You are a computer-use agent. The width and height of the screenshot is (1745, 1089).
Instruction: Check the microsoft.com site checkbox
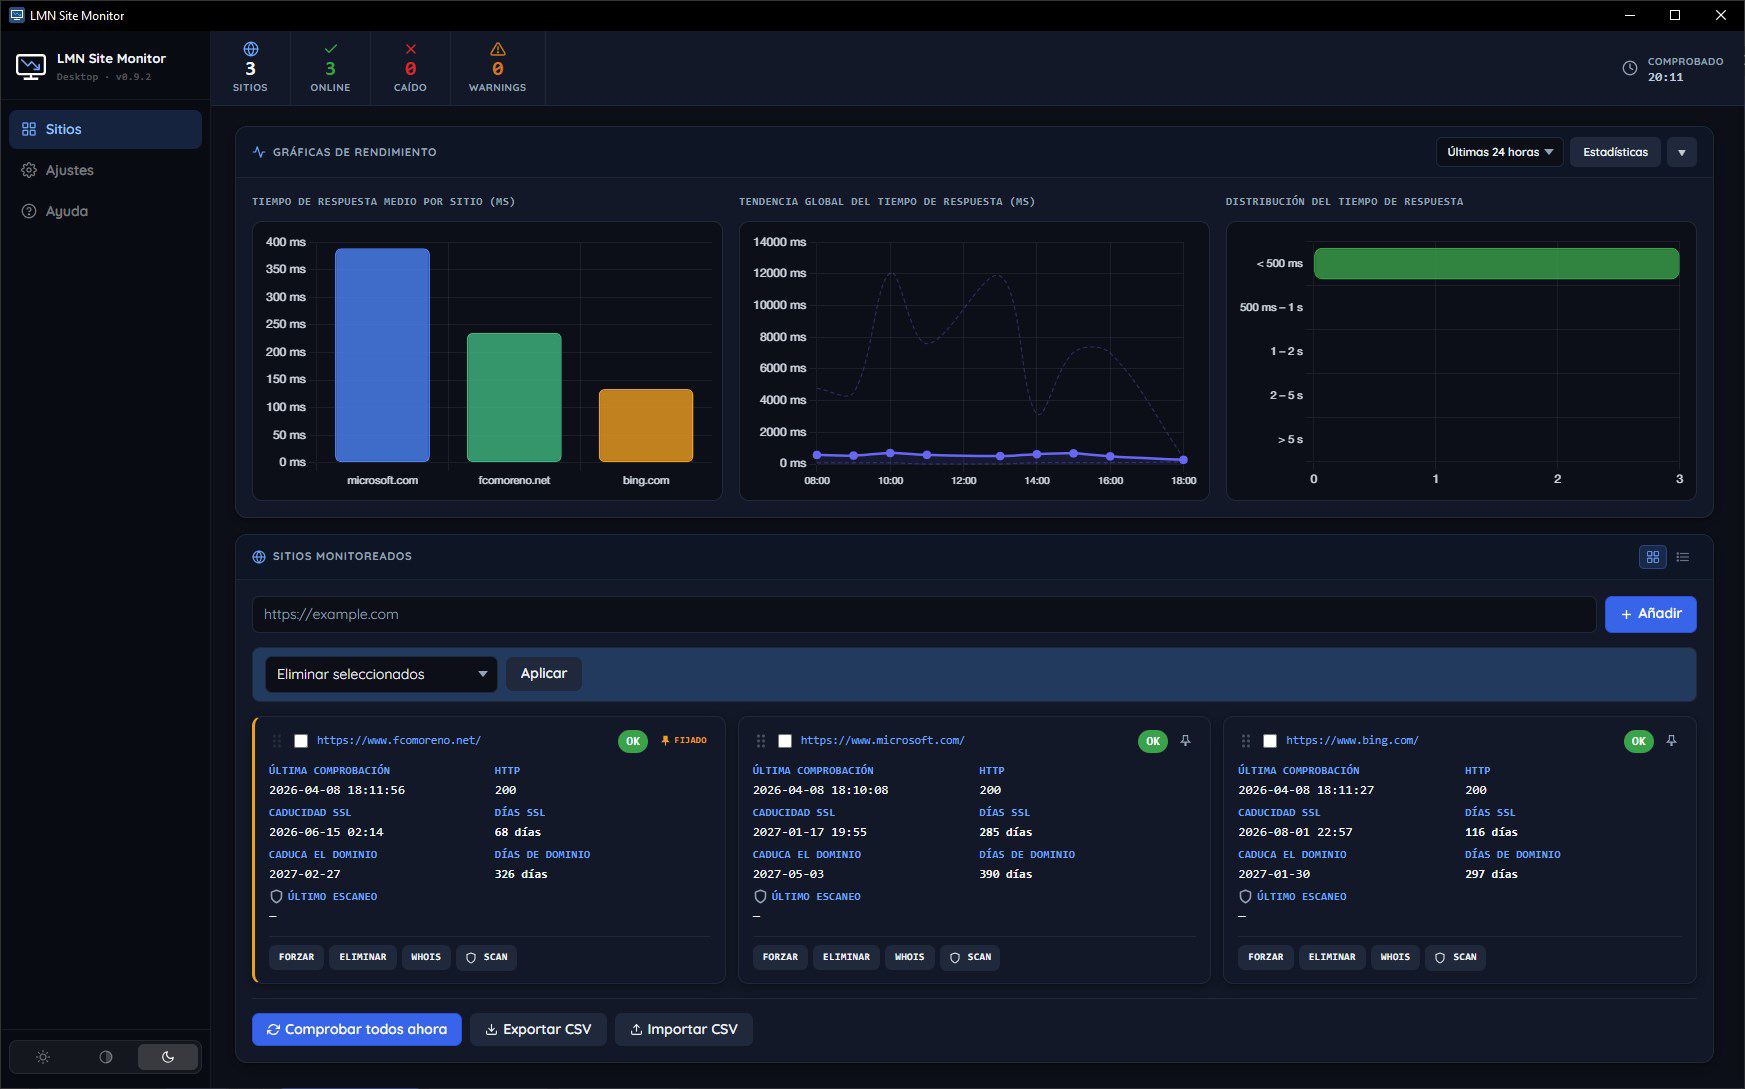(785, 741)
